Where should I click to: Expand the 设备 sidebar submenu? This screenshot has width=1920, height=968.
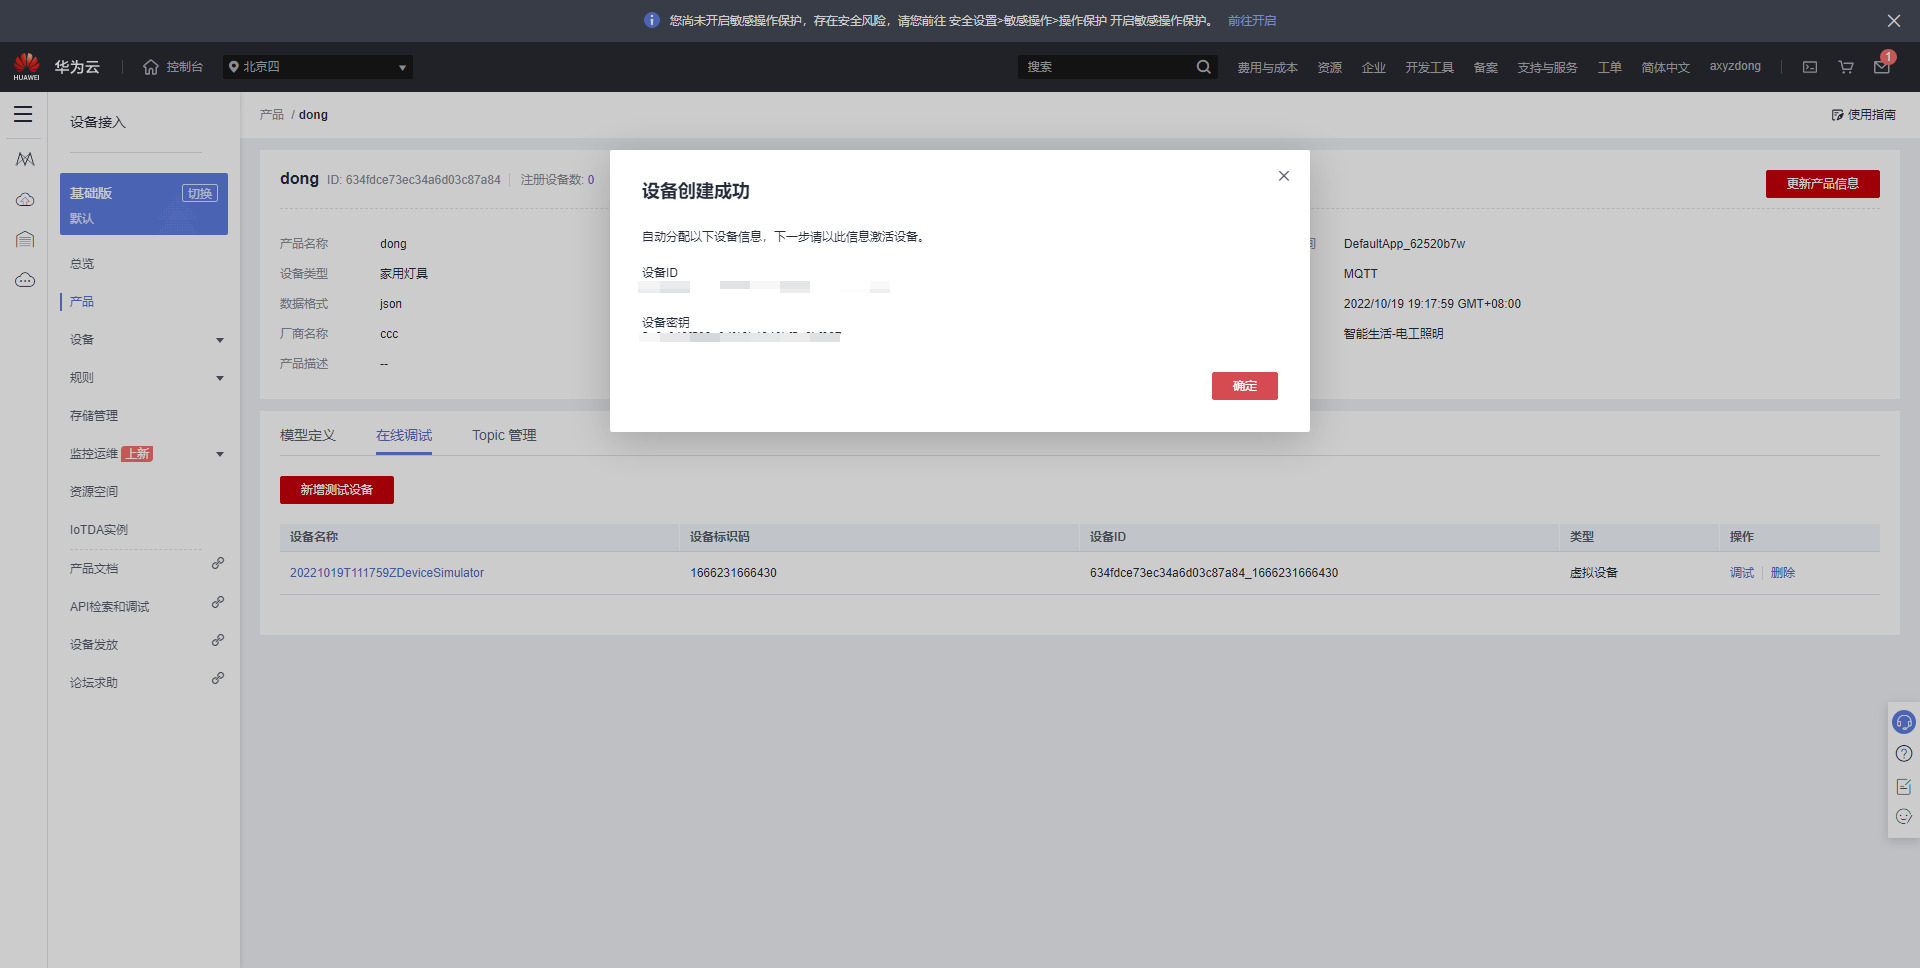point(220,341)
